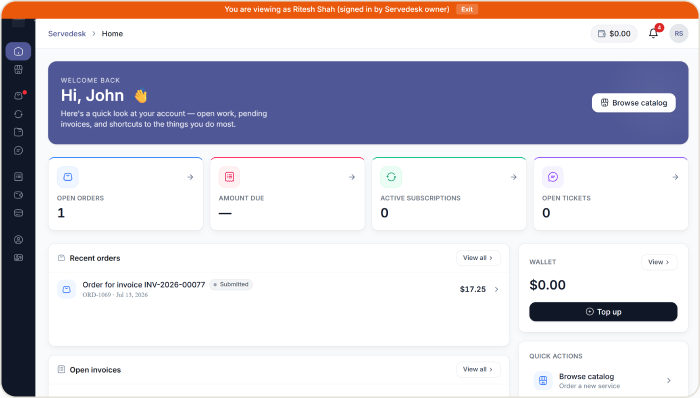Click 'ORD-1069 · Jul 13, 2026' text
This screenshot has height=398, width=700.
coord(115,295)
